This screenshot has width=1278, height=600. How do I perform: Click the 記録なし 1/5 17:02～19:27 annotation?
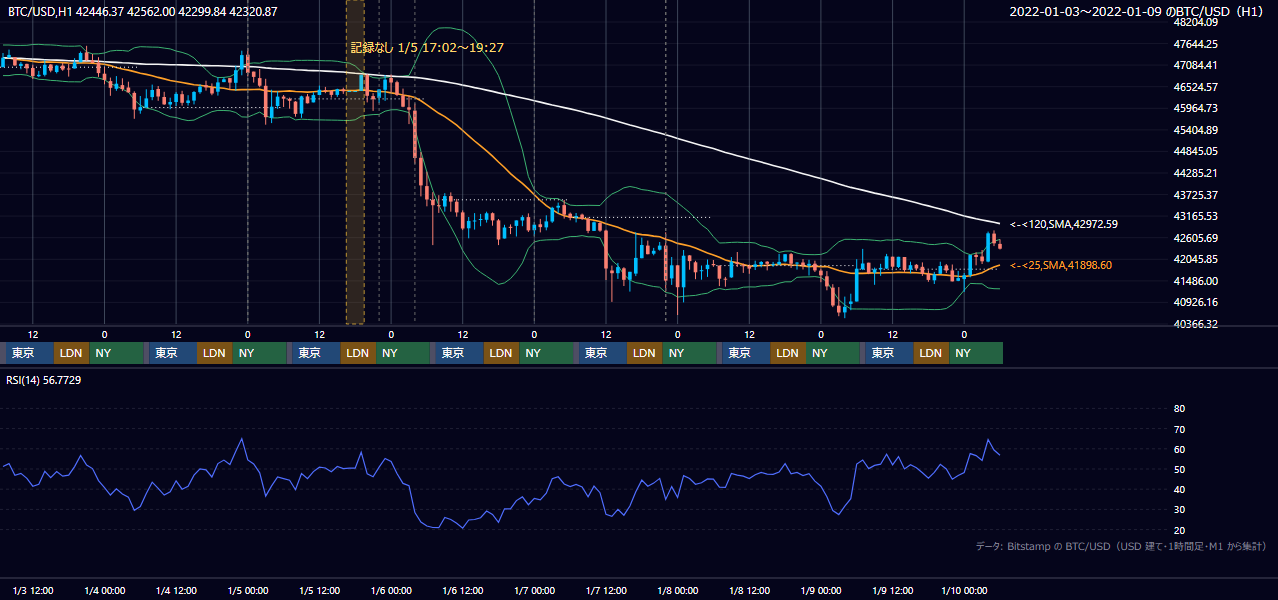click(427, 47)
